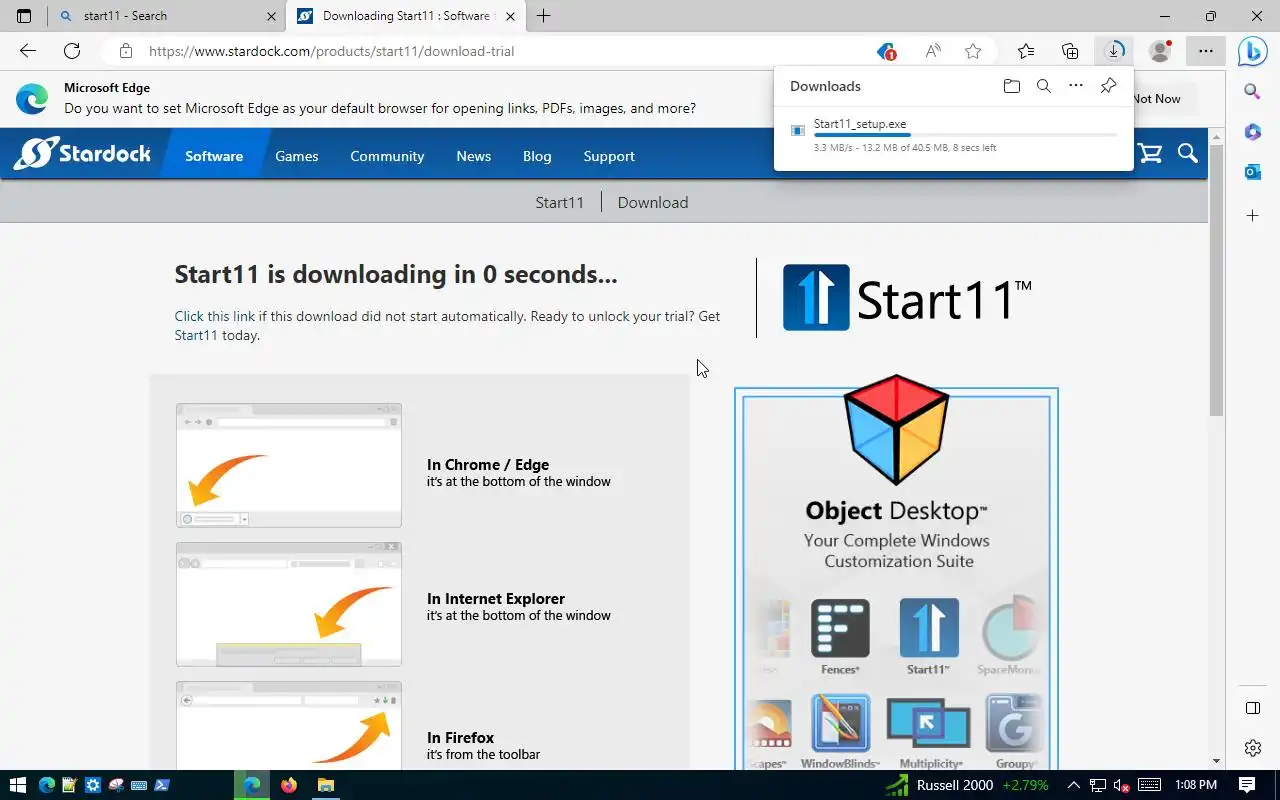Image resolution: width=1280 pixels, height=800 pixels.
Task: Open Outlook icon in Edge sidebar
Action: (1252, 172)
